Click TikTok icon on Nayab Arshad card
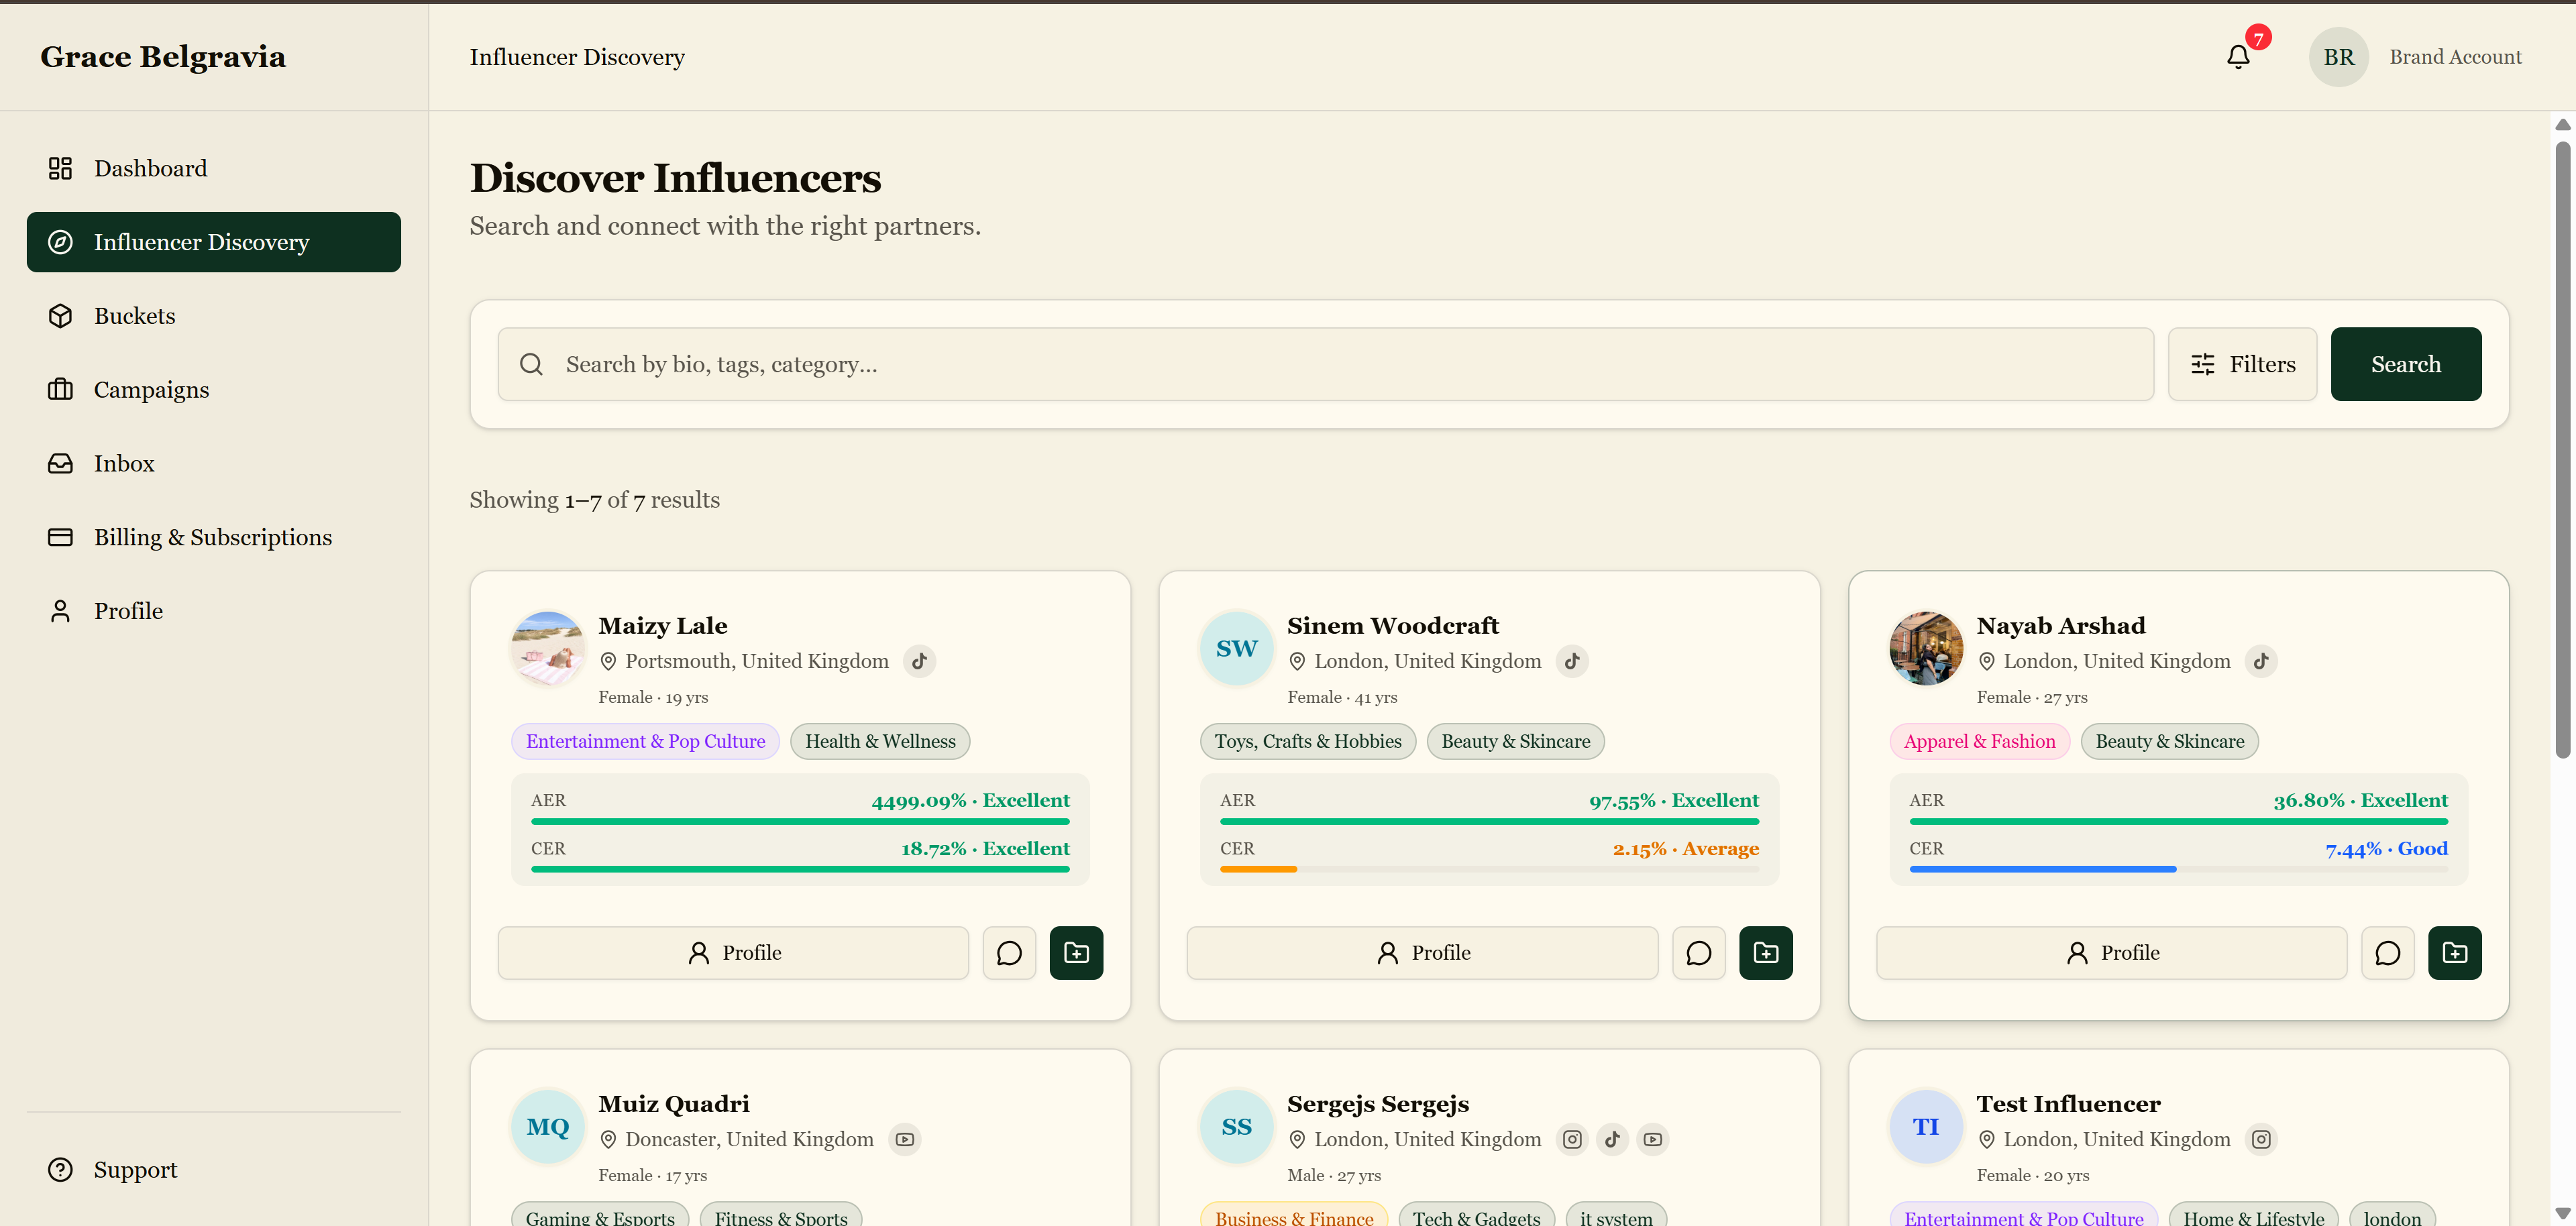Image resolution: width=2576 pixels, height=1226 pixels. click(2261, 661)
